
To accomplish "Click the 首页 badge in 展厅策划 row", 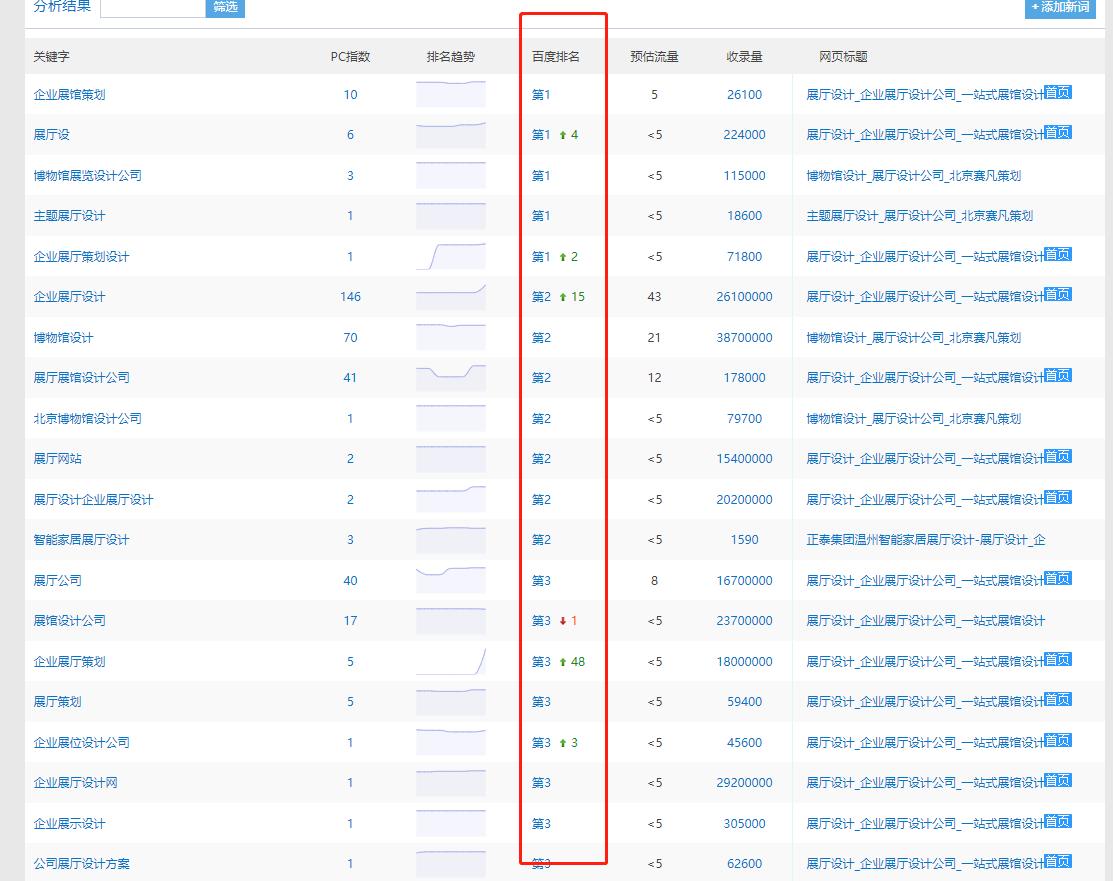I will click(x=1058, y=700).
